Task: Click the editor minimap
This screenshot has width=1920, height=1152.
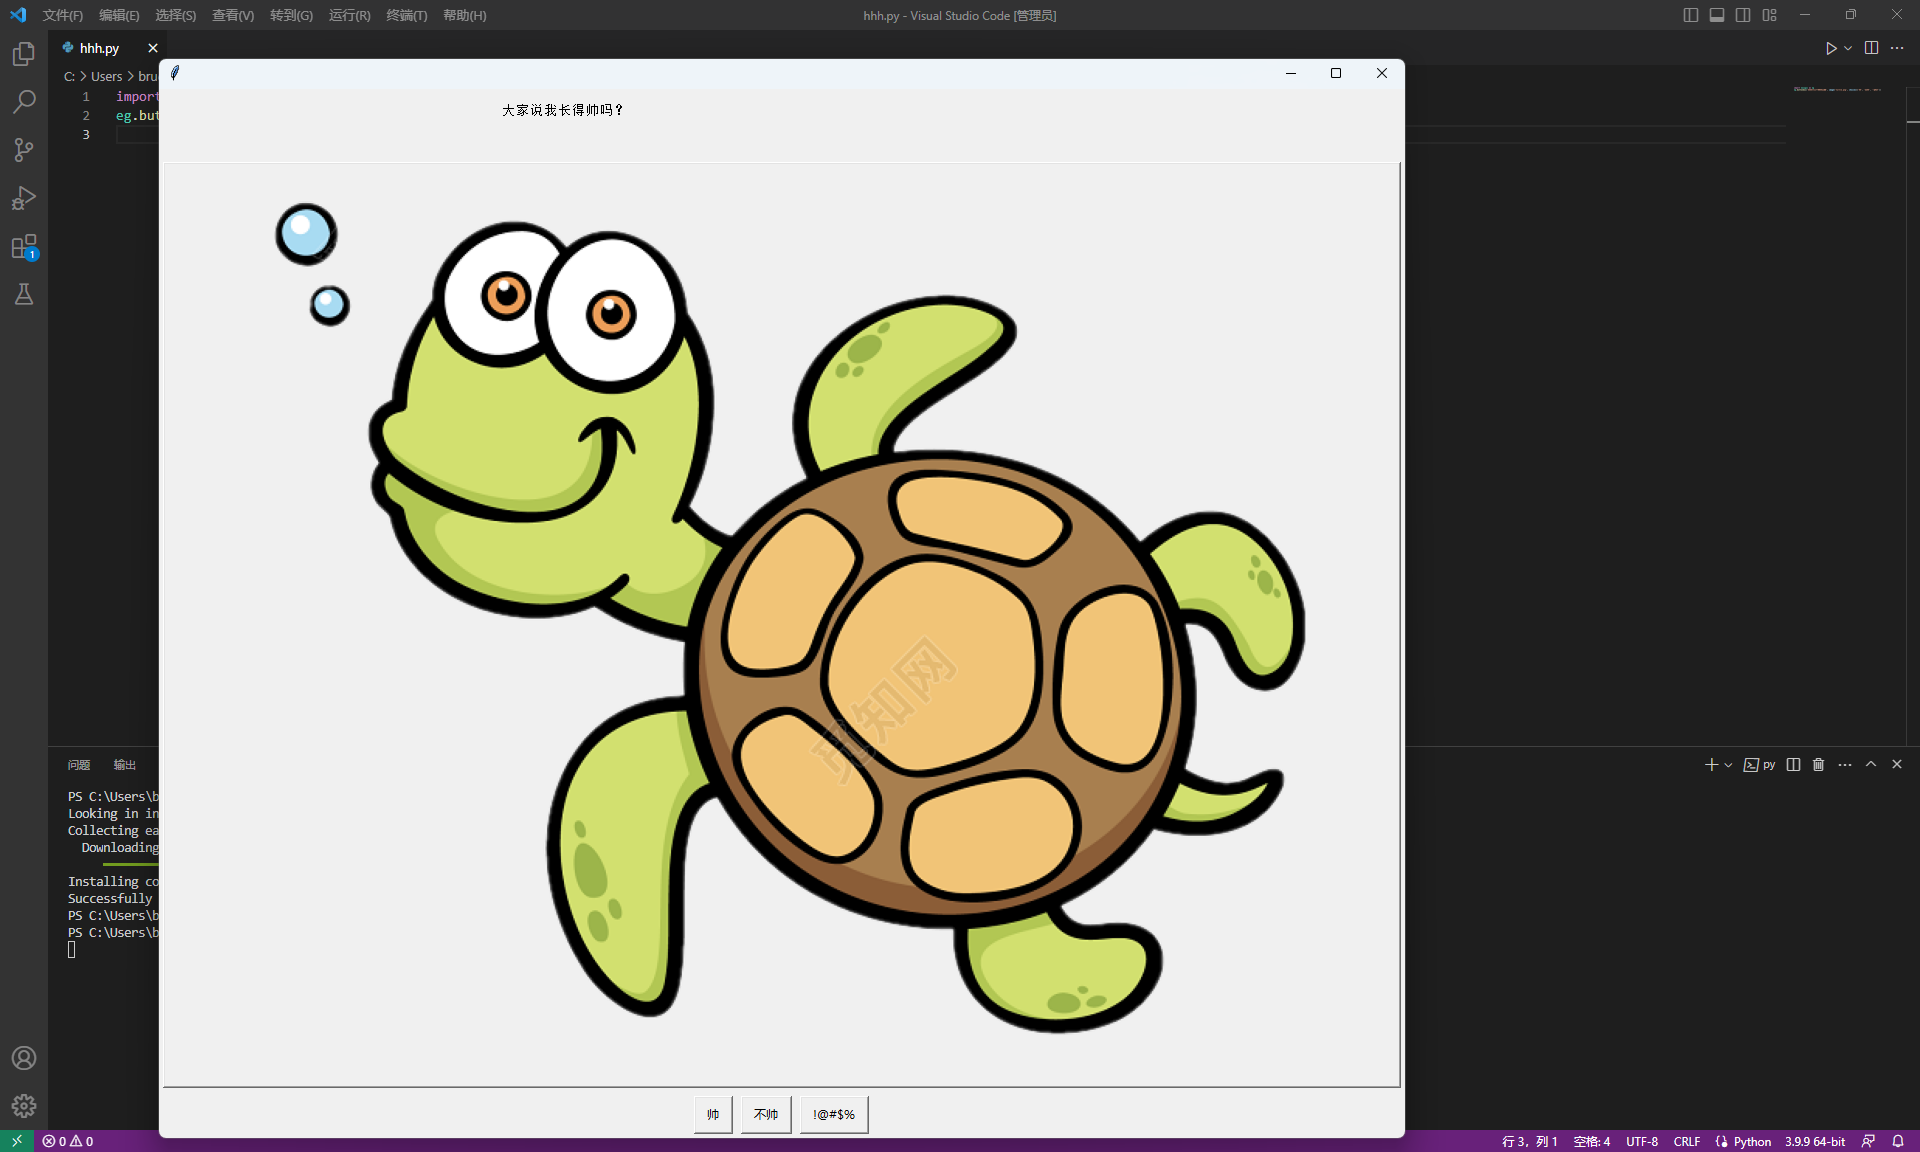Action: 1838,89
